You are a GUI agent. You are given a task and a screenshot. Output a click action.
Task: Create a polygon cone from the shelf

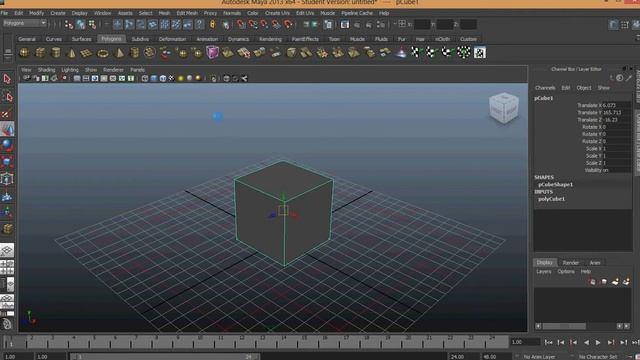[71, 53]
